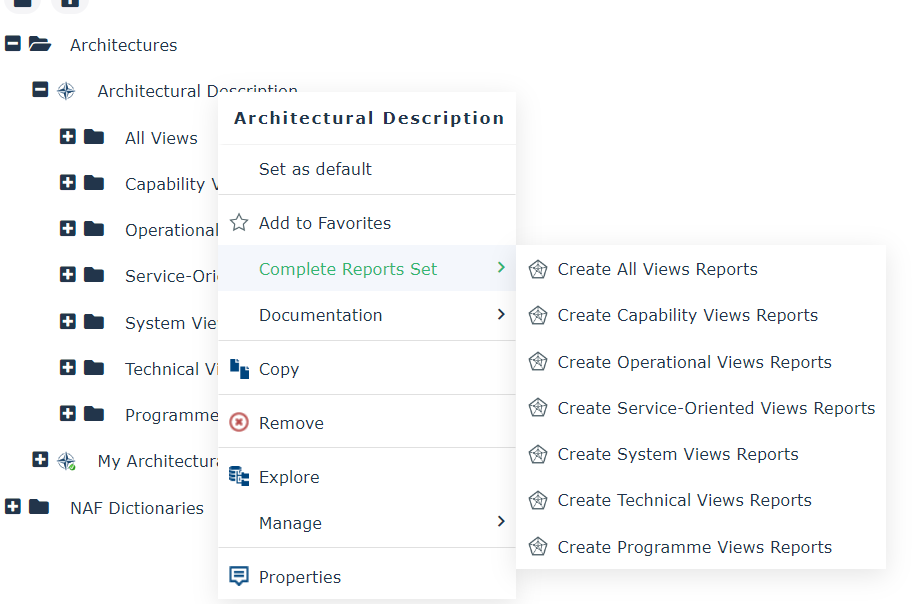The width and height of the screenshot is (915, 604).
Task: Expand the NAF Dictionaries folder
Action: pos(13,507)
